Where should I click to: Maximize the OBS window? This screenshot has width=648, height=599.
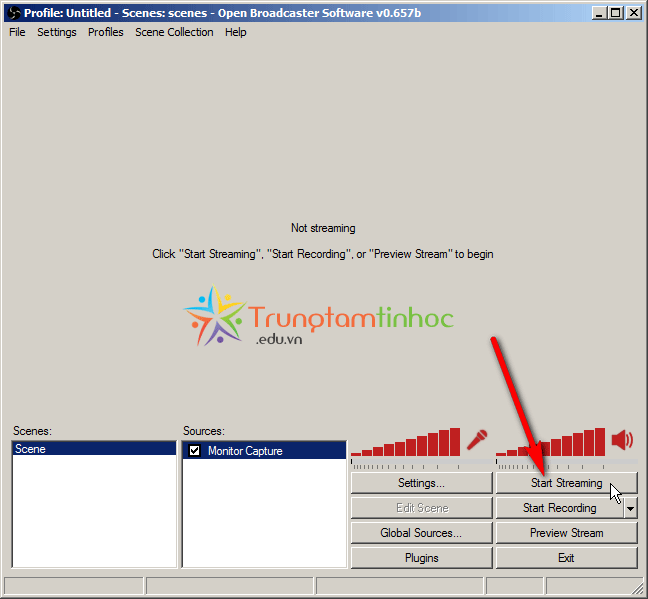(615, 13)
